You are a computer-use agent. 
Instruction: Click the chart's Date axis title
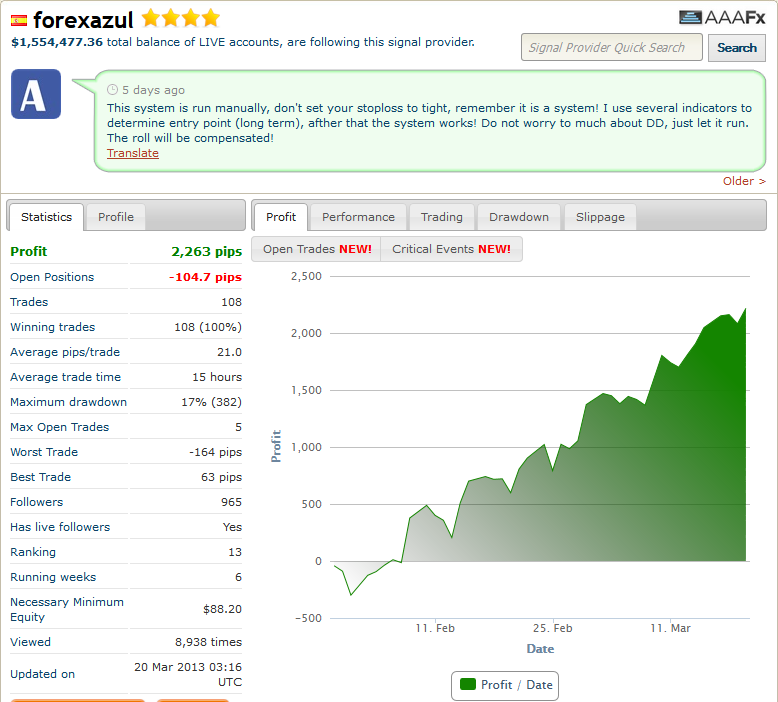[540, 649]
